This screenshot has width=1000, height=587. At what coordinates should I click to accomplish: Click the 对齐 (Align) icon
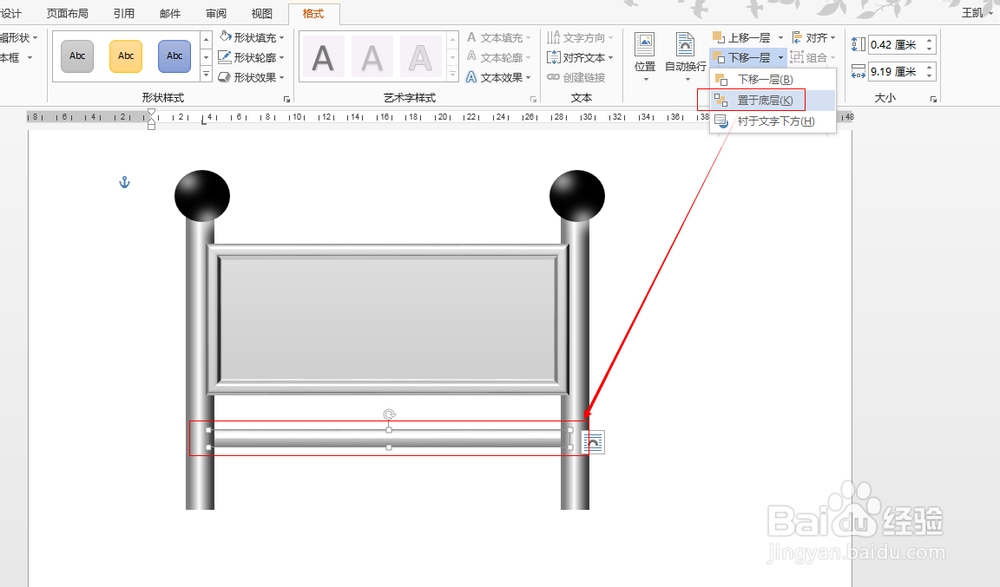click(x=812, y=37)
